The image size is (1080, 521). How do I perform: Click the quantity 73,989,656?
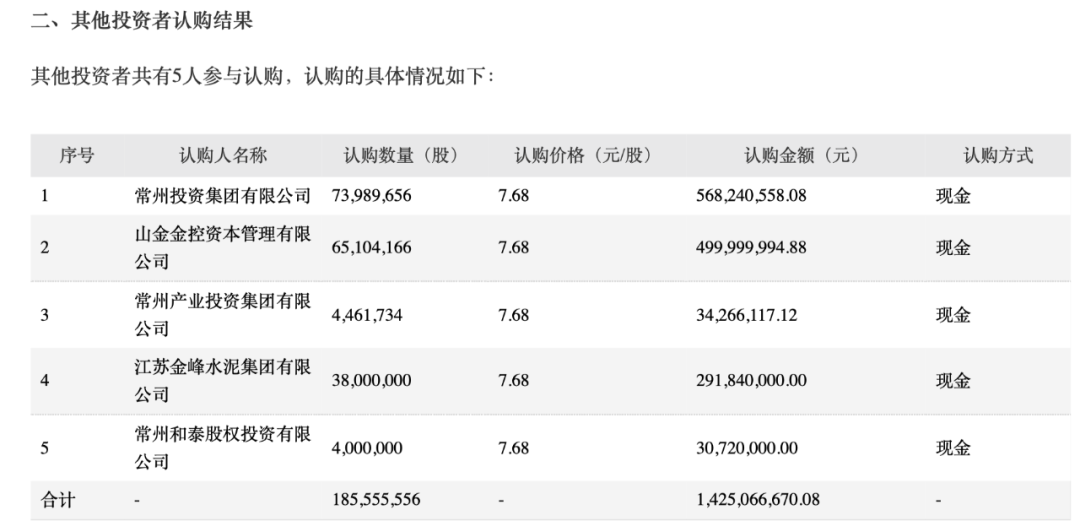[371, 196]
